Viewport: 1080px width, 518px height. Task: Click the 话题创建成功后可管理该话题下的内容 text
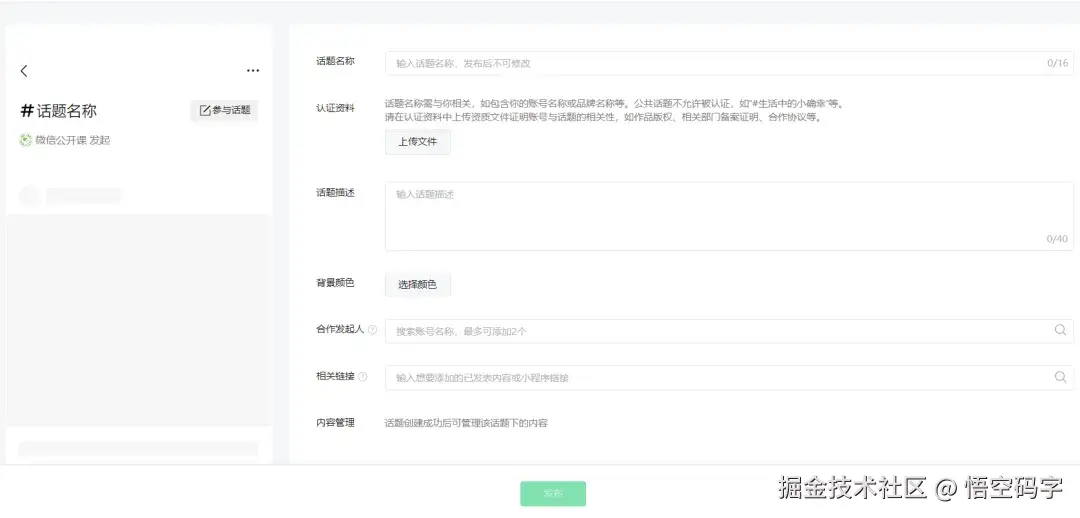pyautogui.click(x=466, y=423)
